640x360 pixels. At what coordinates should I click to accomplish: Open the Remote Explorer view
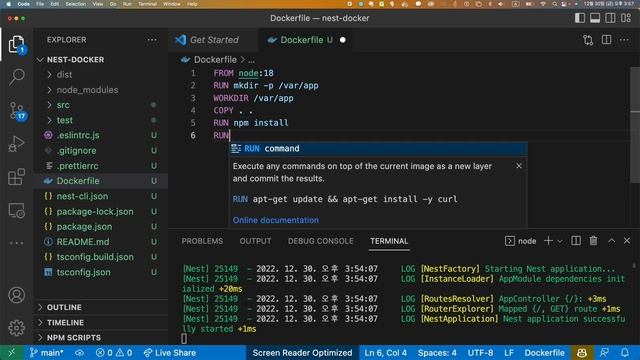16,210
